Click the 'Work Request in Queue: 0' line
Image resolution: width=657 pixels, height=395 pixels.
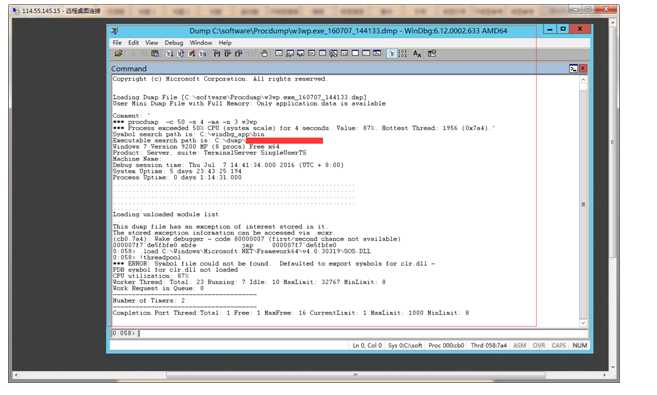coord(158,289)
